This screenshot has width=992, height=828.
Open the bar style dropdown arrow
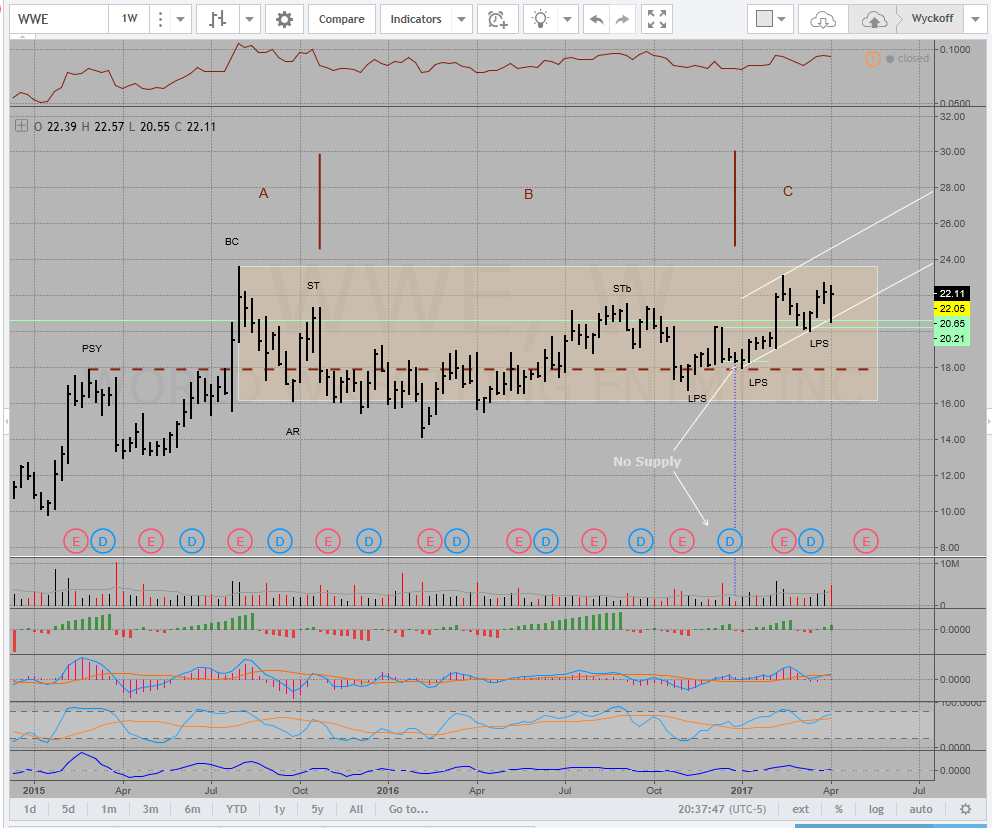pyautogui.click(x=249, y=19)
